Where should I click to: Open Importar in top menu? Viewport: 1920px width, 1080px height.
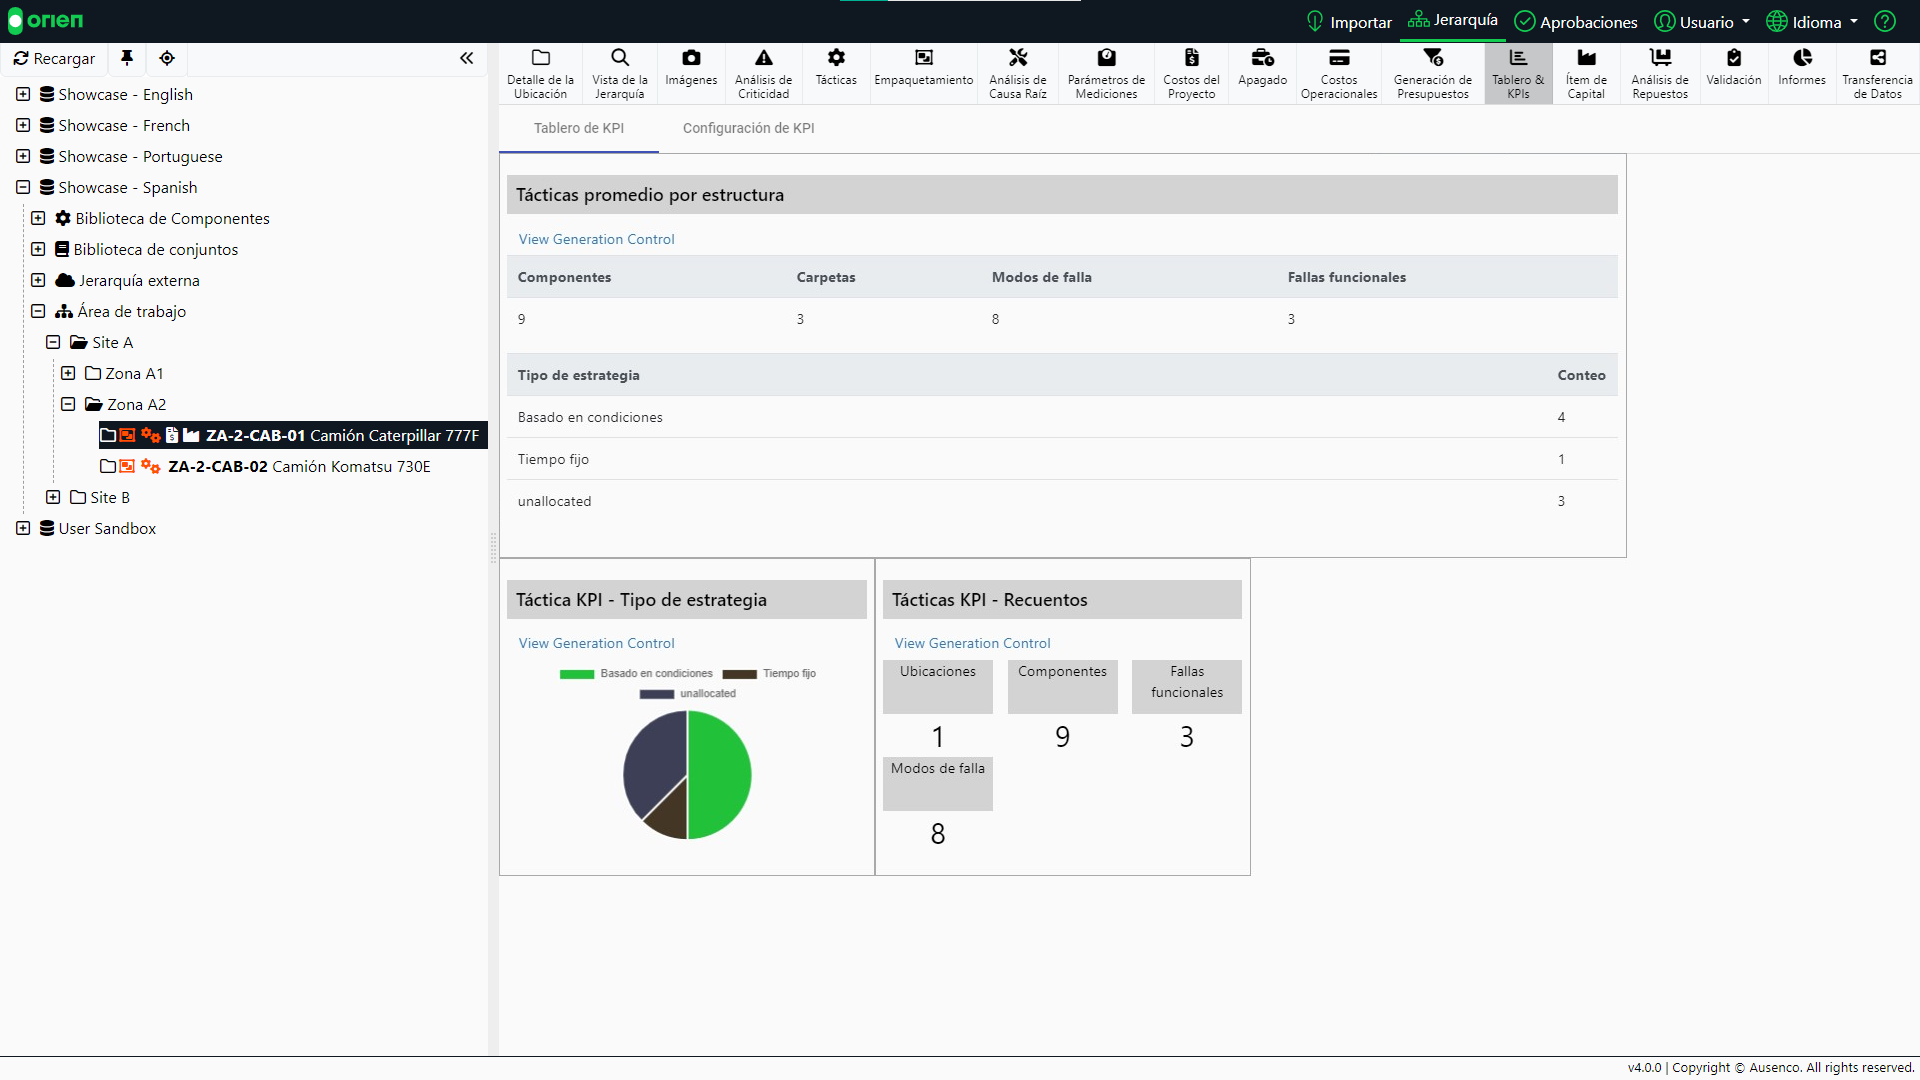(x=1349, y=22)
